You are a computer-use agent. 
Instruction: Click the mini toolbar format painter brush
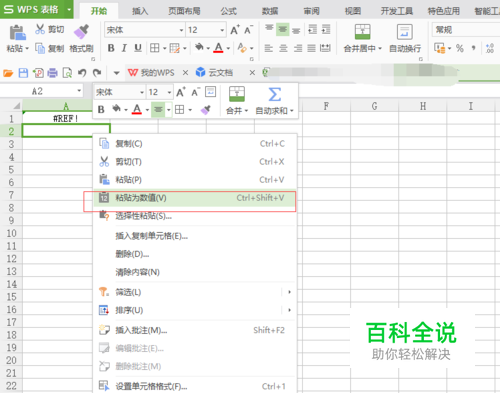pyautogui.click(x=205, y=109)
